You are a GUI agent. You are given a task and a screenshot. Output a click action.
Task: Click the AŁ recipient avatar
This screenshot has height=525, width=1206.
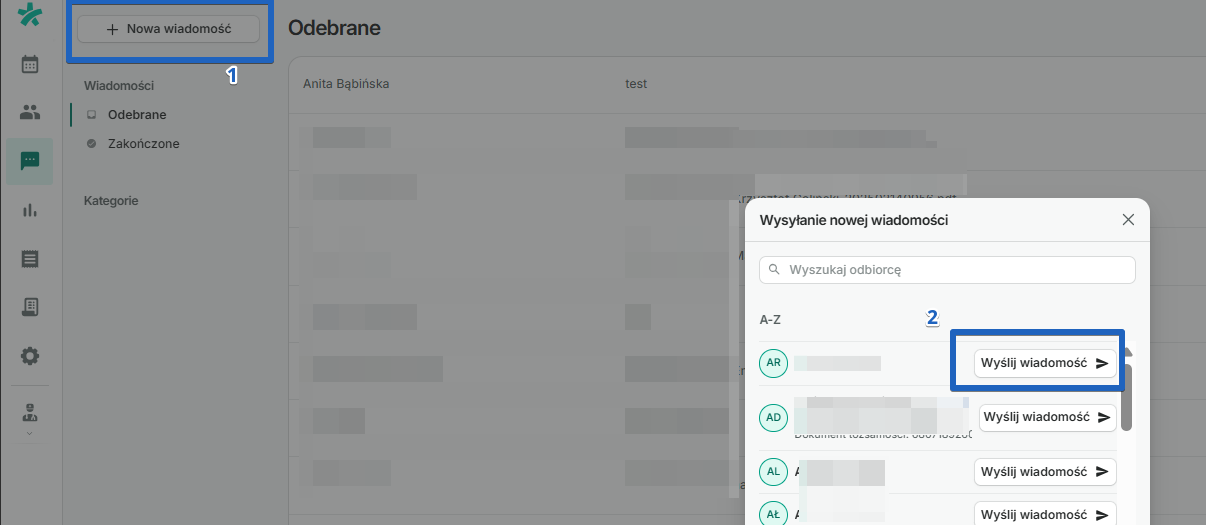click(774, 515)
